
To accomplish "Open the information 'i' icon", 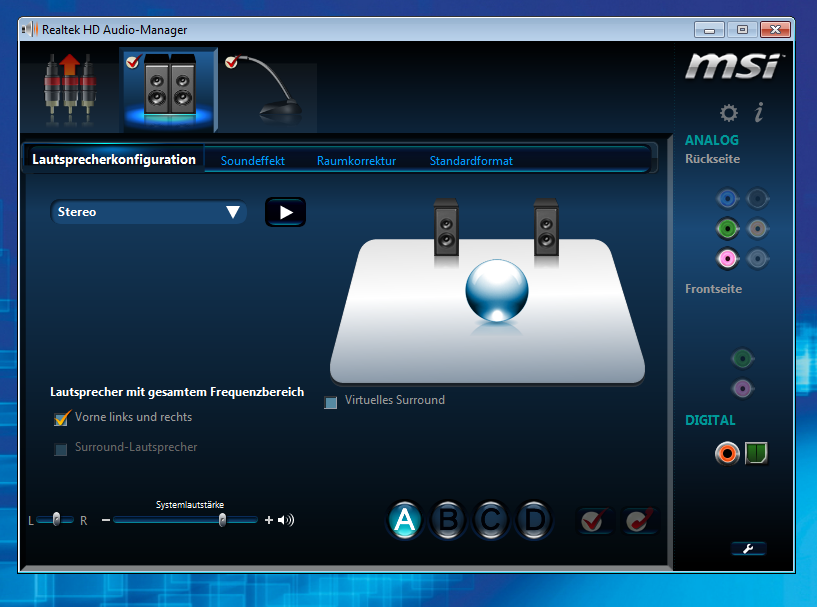I will pos(759,112).
